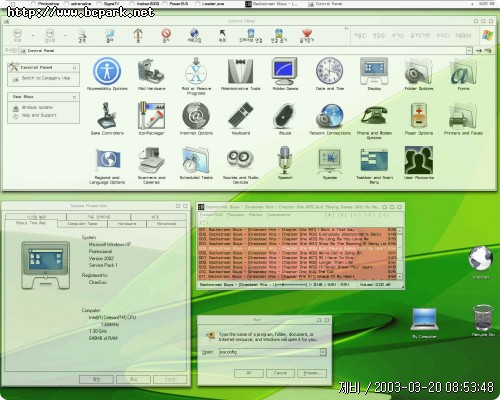
Task: Expand the Control Panel address bar dropdown
Action: [x=469, y=51]
